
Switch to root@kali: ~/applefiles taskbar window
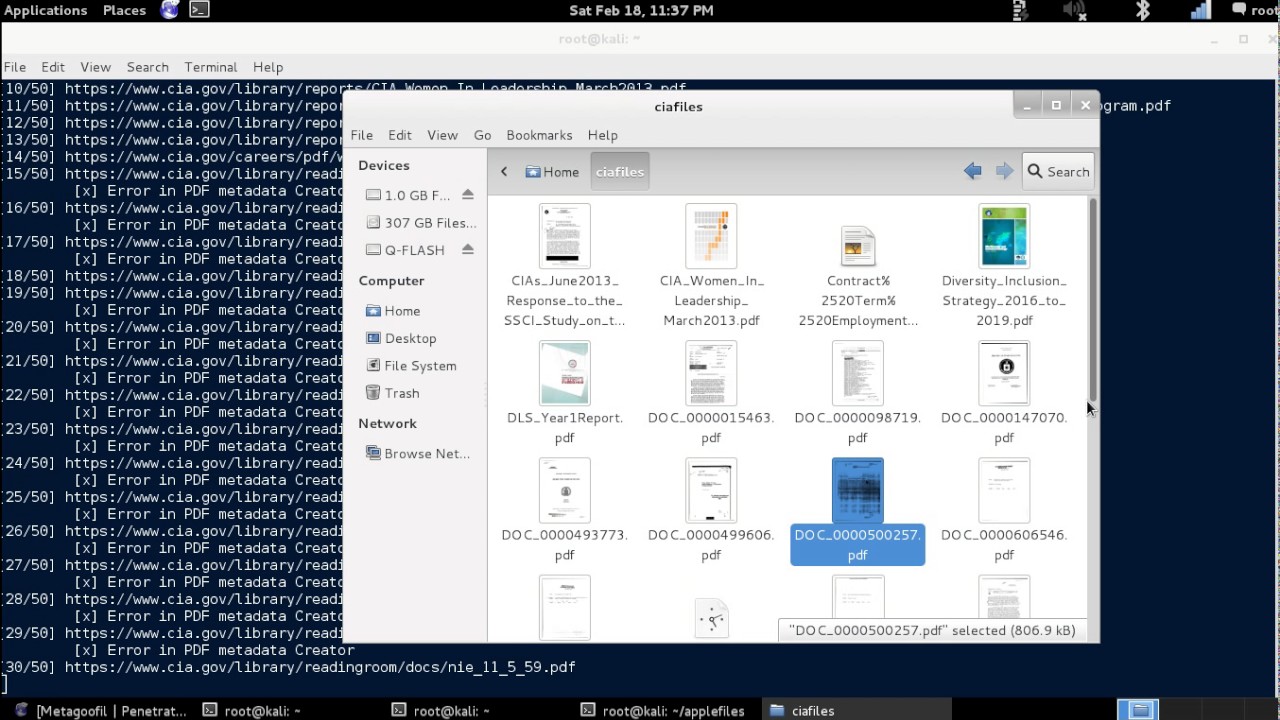pyautogui.click(x=664, y=711)
